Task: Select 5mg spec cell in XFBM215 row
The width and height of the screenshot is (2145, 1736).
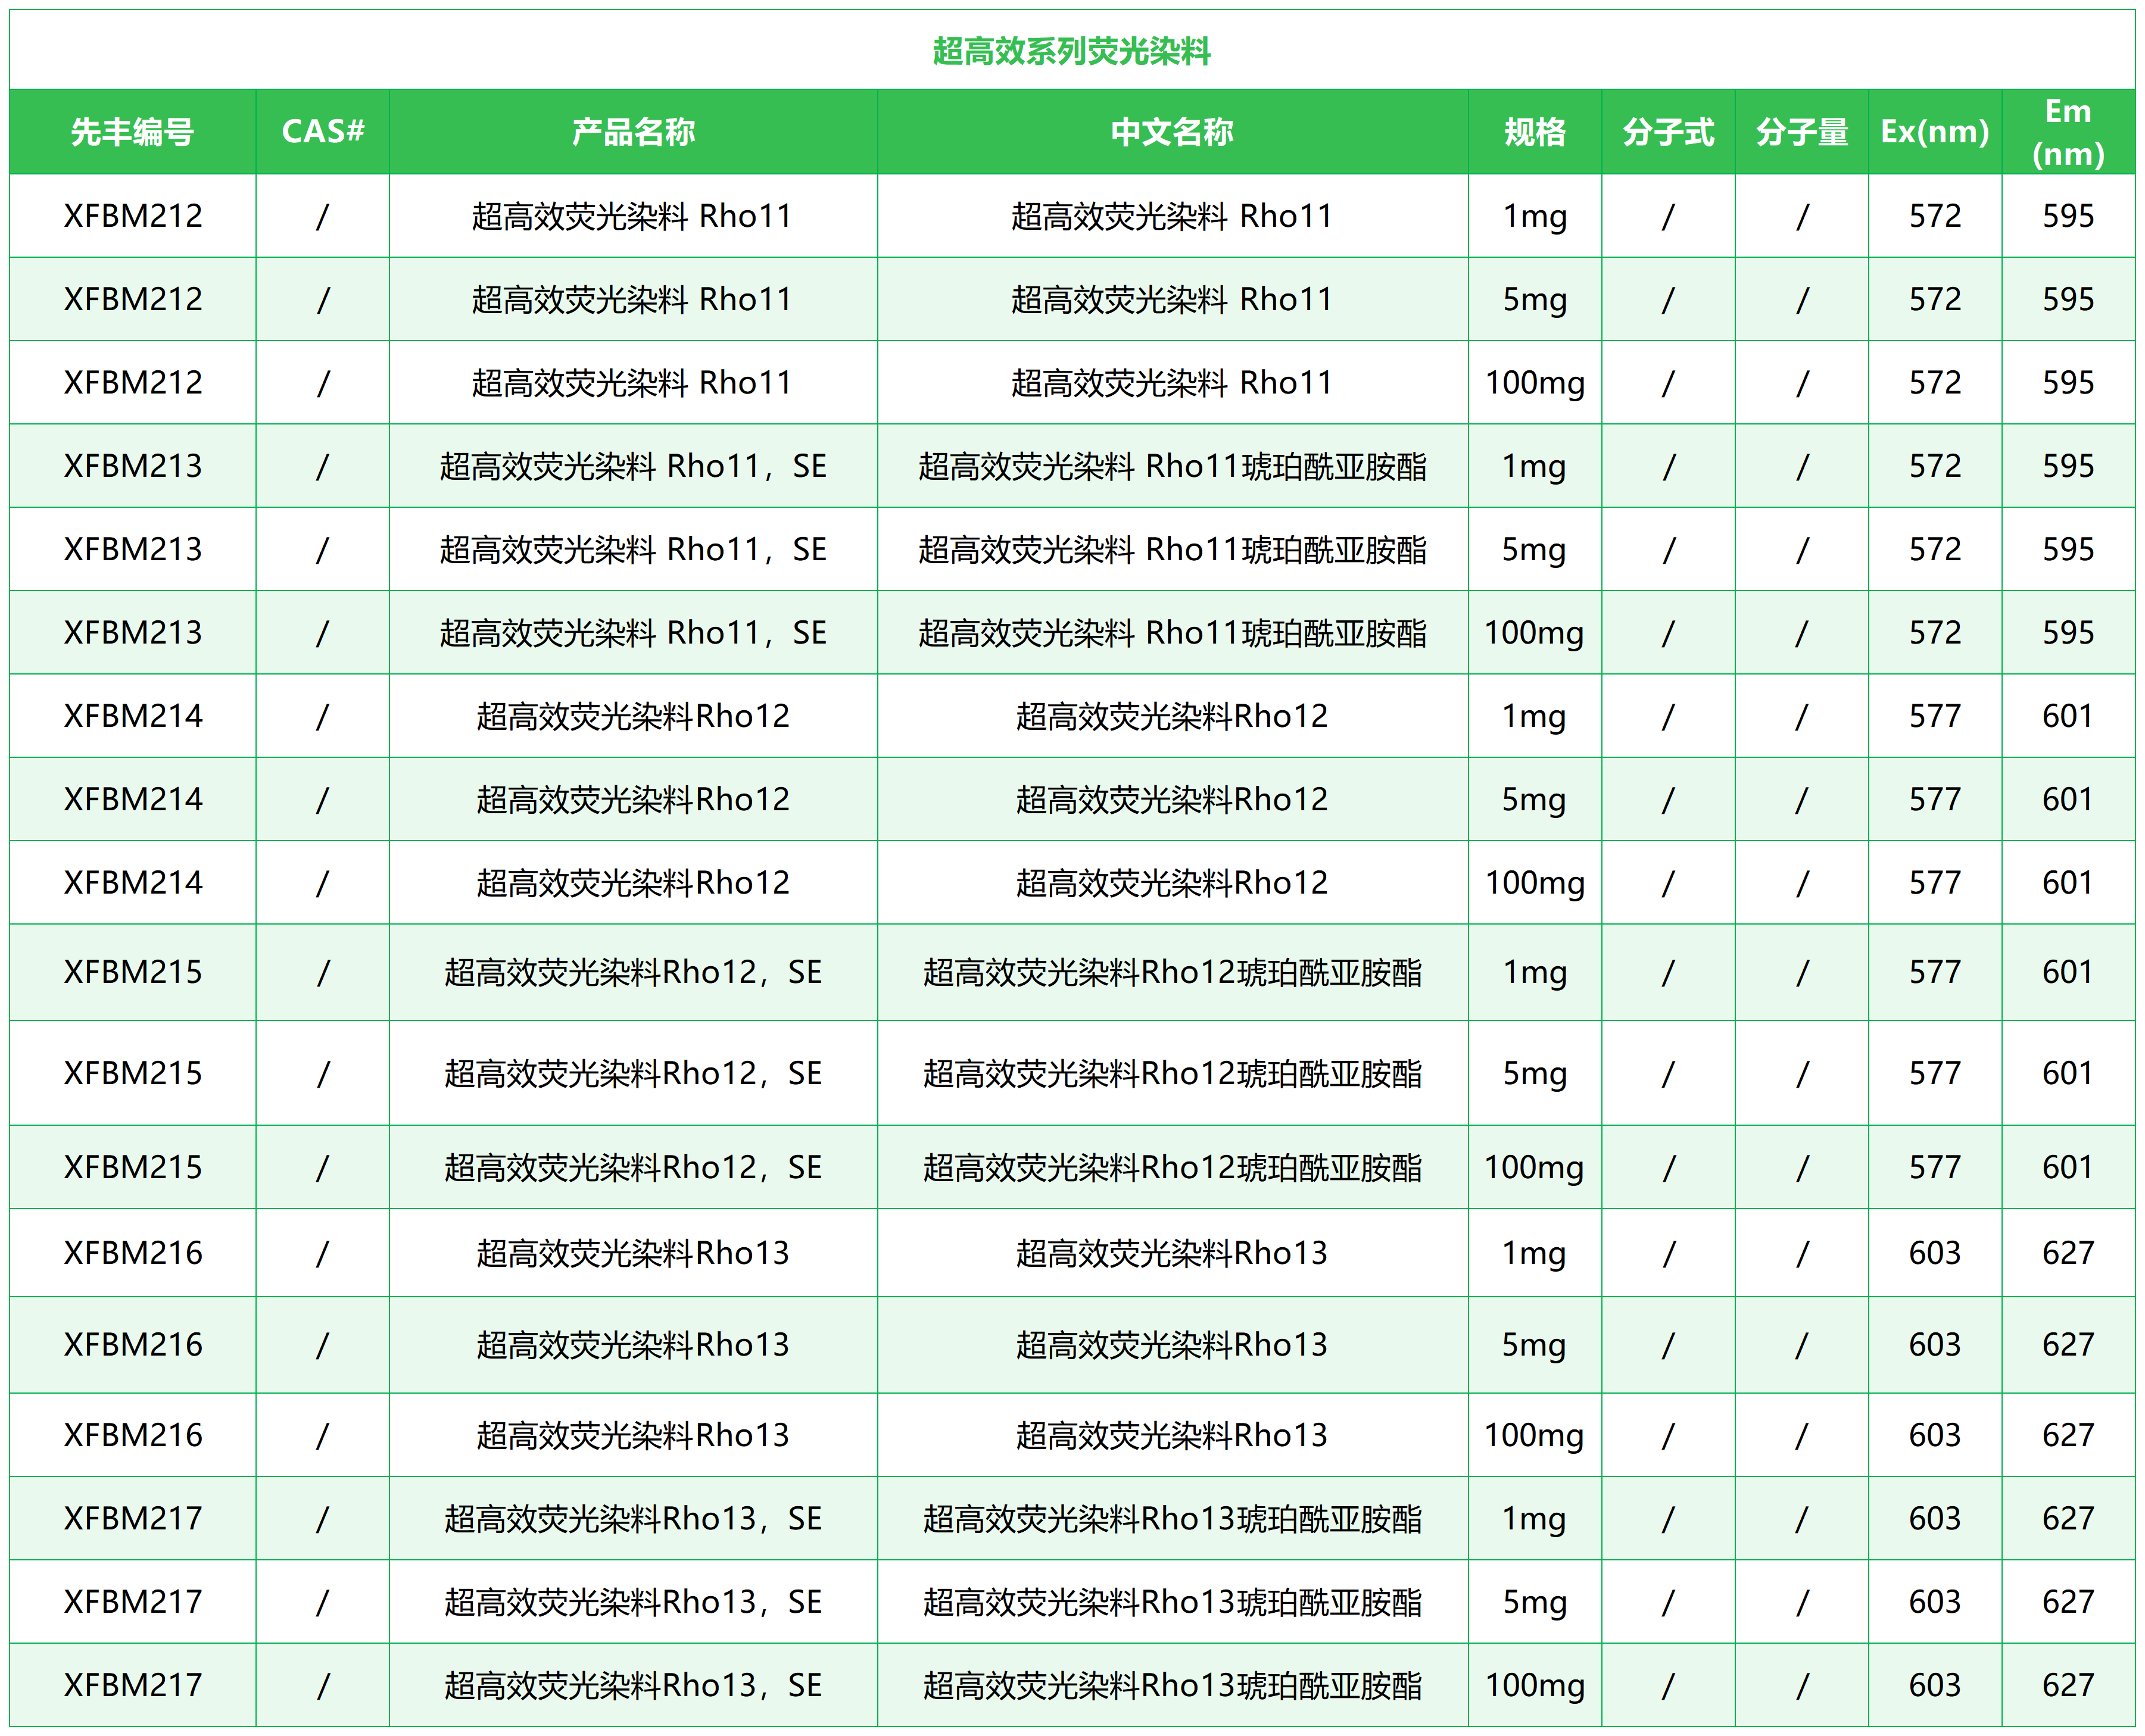Action: pos(1534,1073)
